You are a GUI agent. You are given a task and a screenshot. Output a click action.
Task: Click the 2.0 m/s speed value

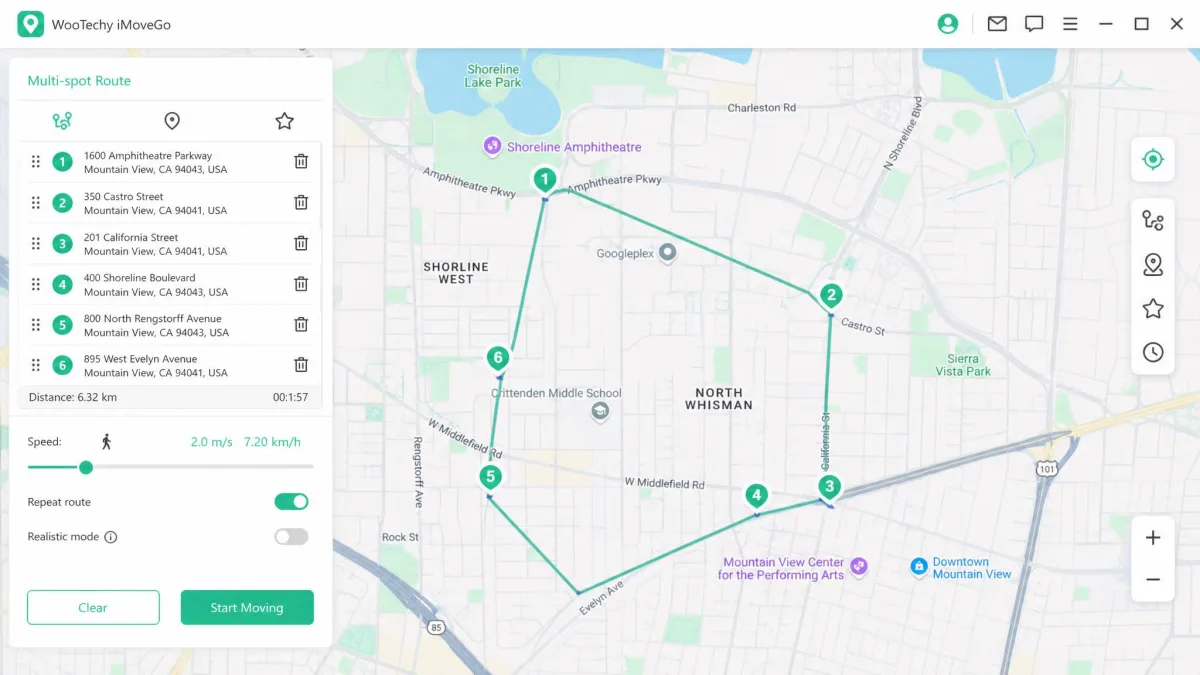coord(210,441)
